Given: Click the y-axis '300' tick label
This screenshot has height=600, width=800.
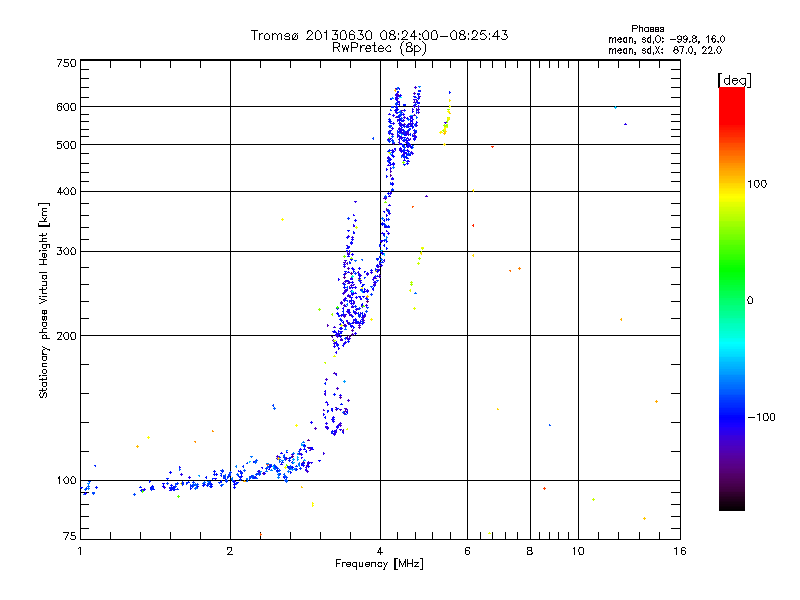Looking at the screenshot, I should [x=66, y=251].
